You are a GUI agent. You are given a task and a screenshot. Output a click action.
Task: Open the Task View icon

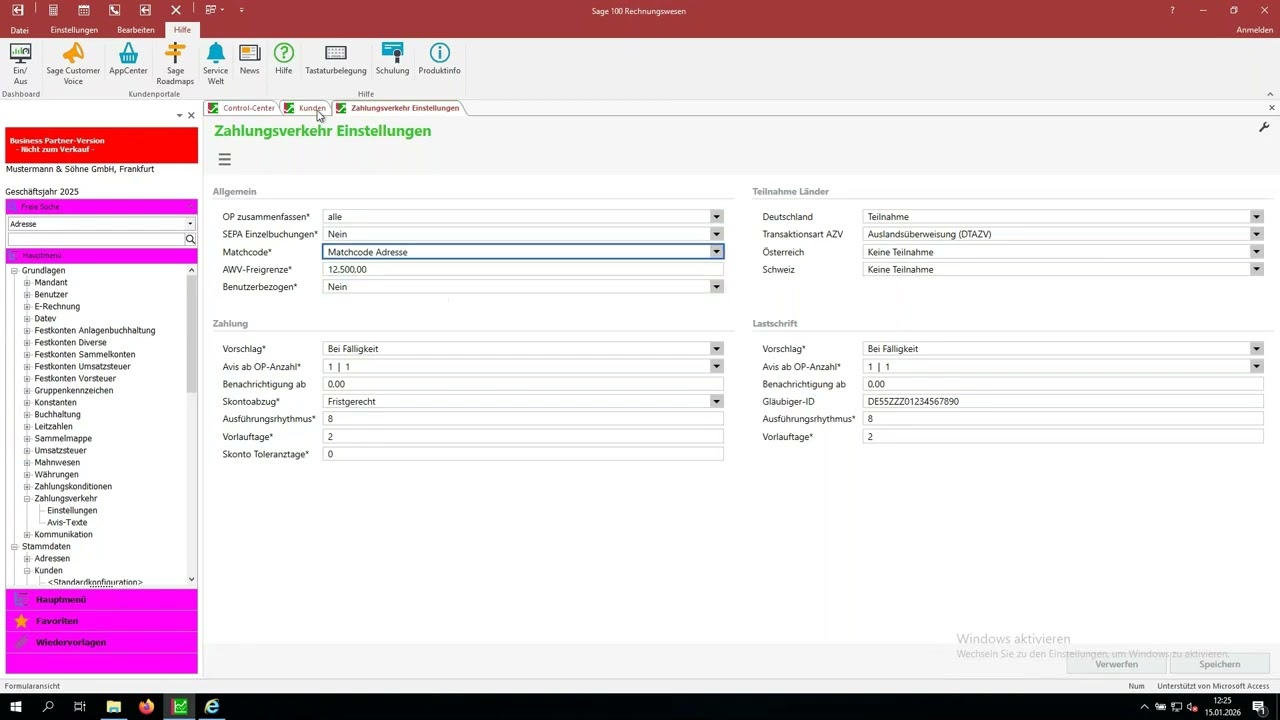click(80, 706)
